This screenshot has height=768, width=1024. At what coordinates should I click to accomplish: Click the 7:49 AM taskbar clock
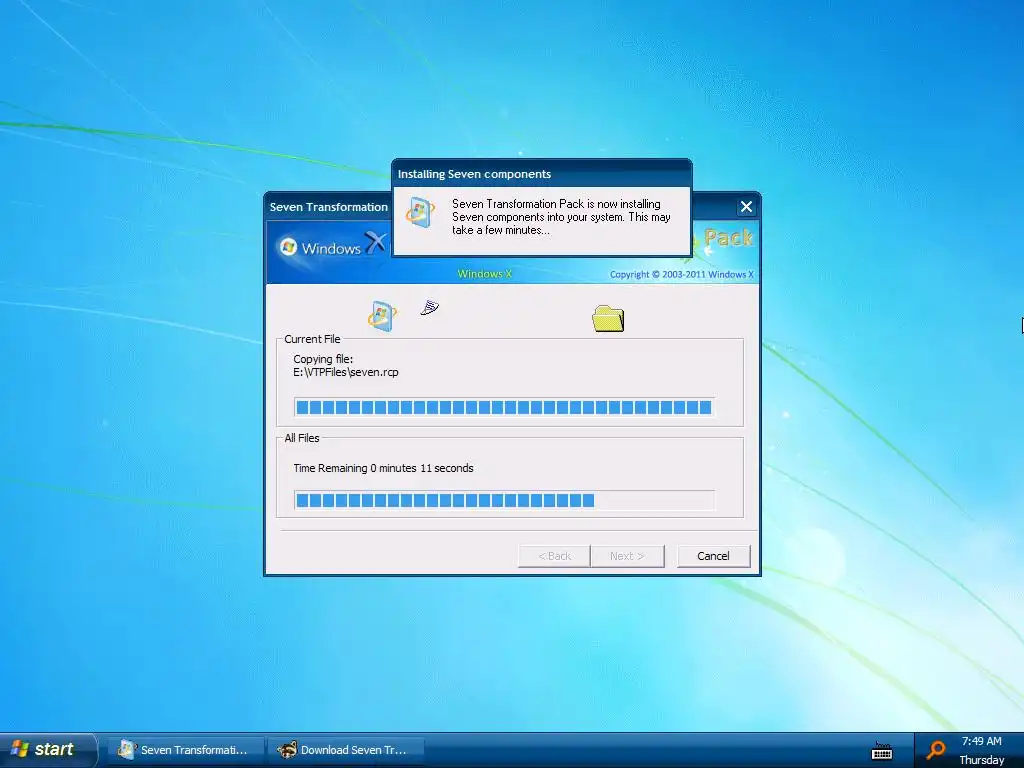point(981,741)
